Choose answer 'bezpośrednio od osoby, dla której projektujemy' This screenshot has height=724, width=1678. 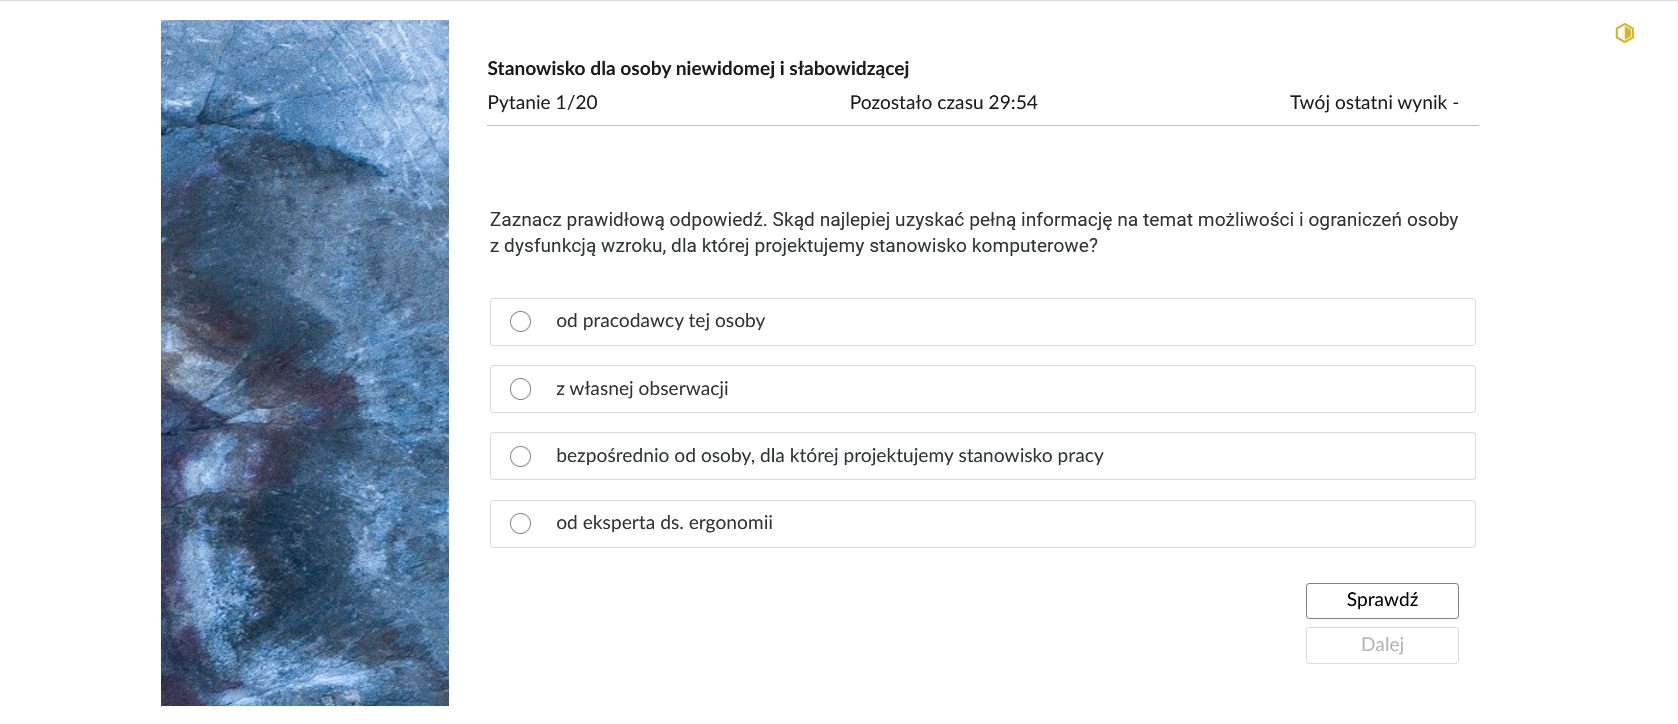click(x=520, y=456)
